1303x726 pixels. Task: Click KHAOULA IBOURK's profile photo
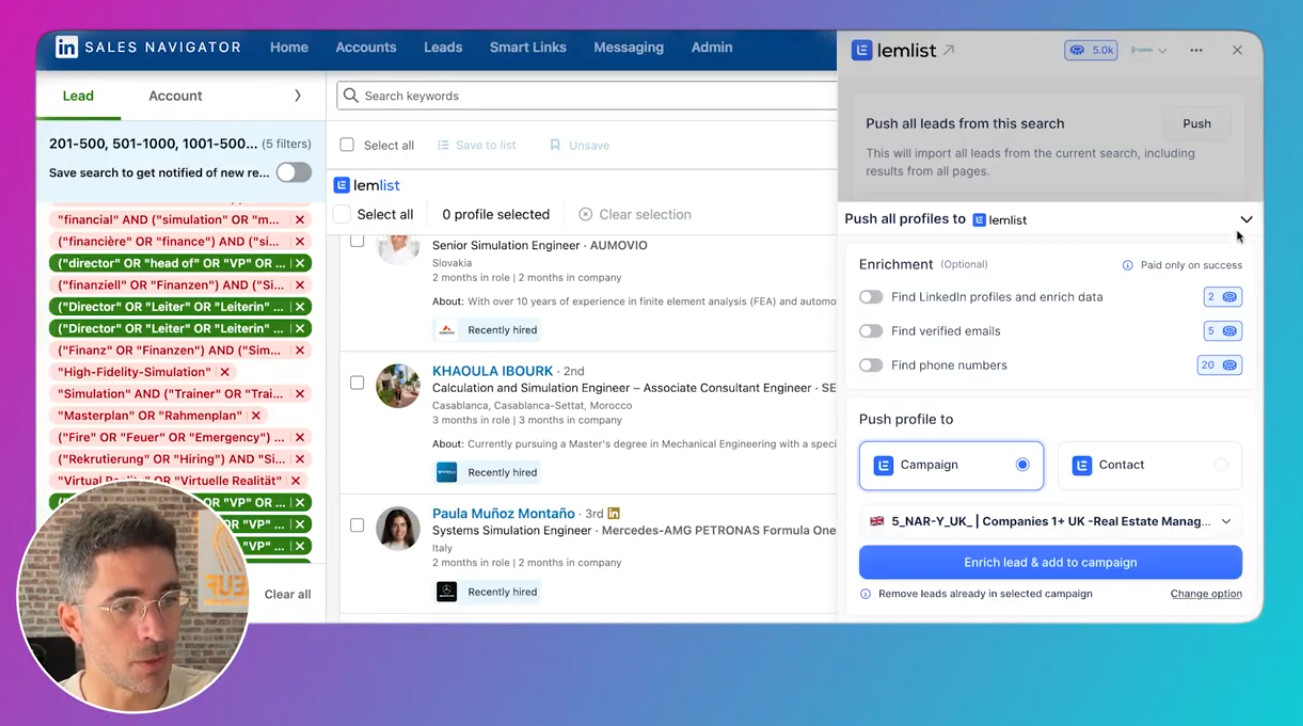click(x=398, y=386)
